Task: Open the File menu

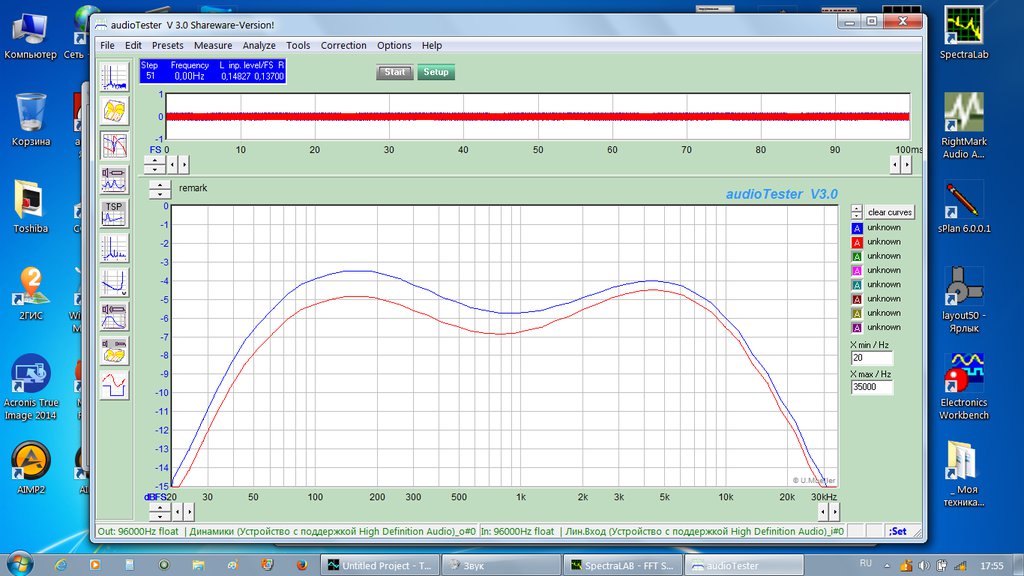Action: click(107, 45)
